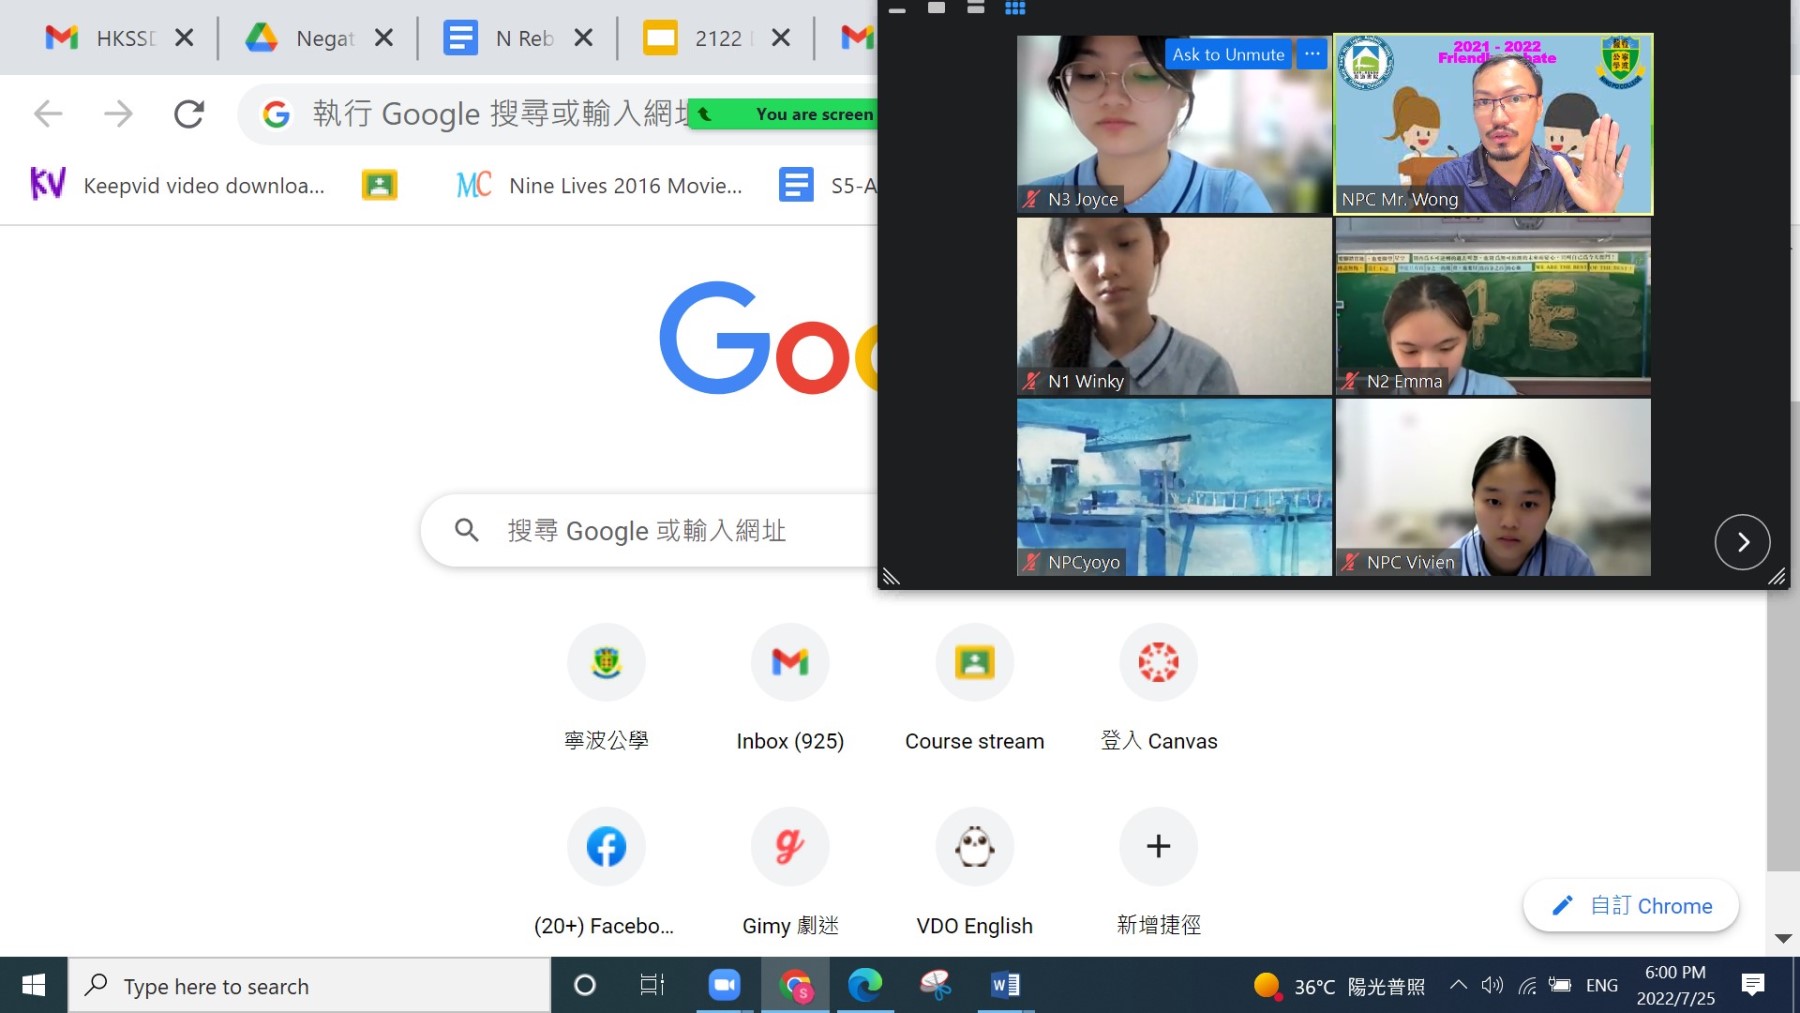Select N2 Emma video thumbnail

[x=1493, y=306]
